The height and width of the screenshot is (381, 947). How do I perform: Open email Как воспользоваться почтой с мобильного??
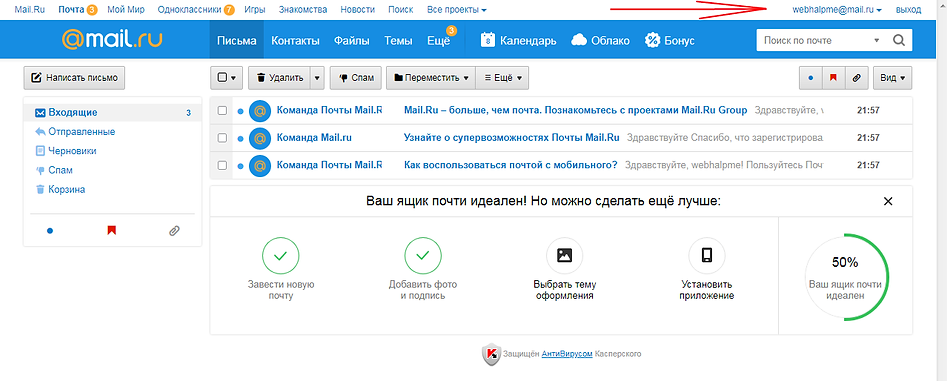click(510, 165)
